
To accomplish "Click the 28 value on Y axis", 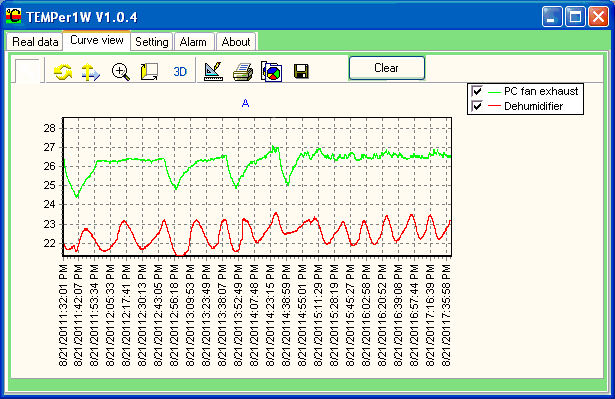I will click(x=50, y=128).
